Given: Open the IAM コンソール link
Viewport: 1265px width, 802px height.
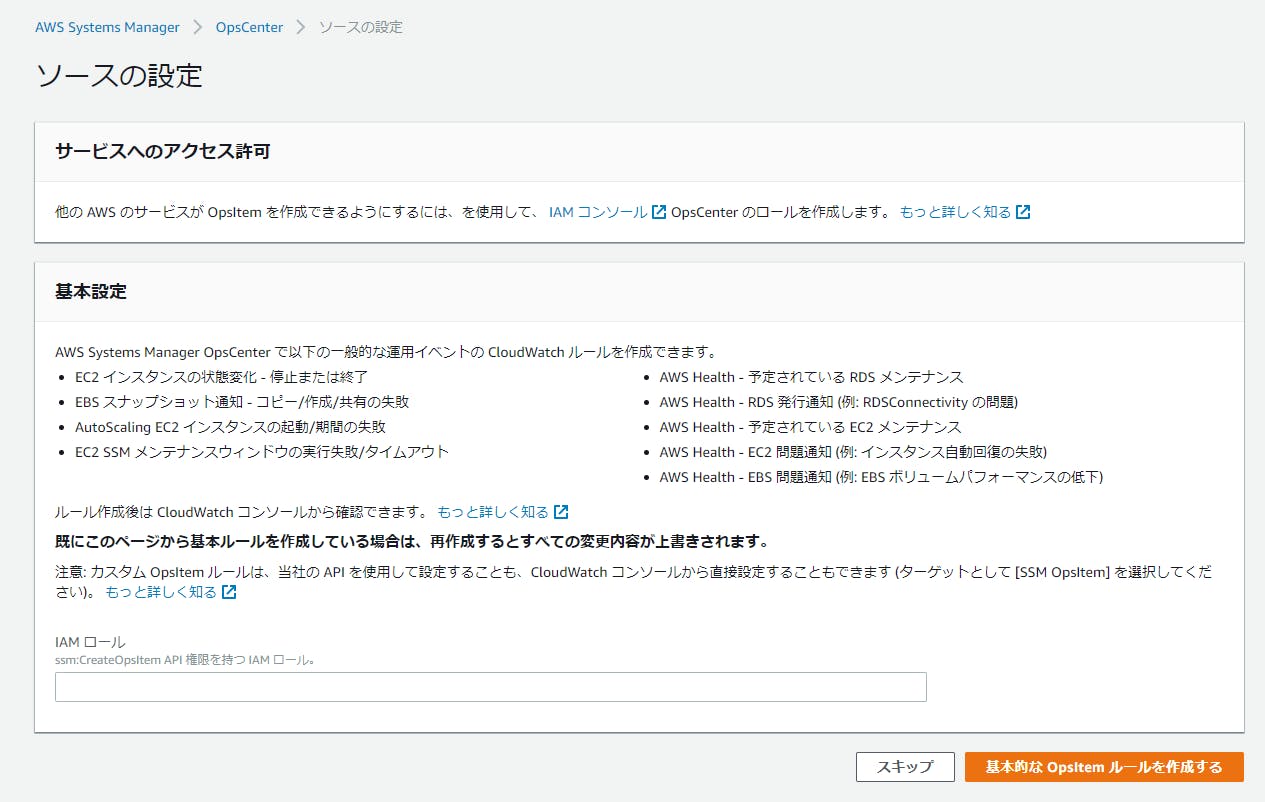Looking at the screenshot, I should (x=598, y=212).
